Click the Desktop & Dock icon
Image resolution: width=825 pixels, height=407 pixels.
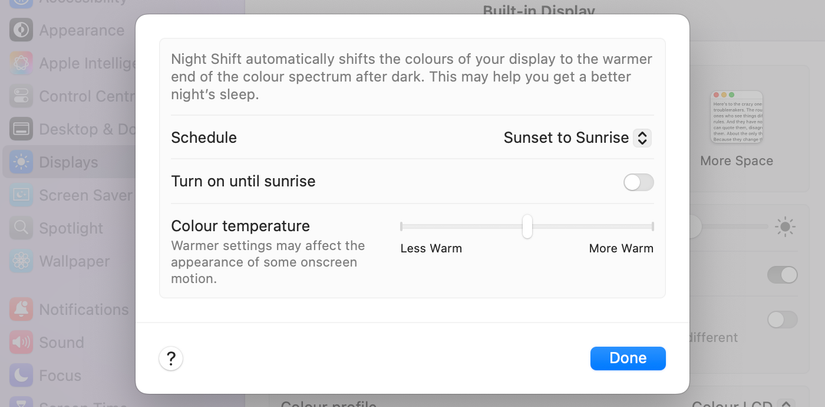[x=21, y=129]
